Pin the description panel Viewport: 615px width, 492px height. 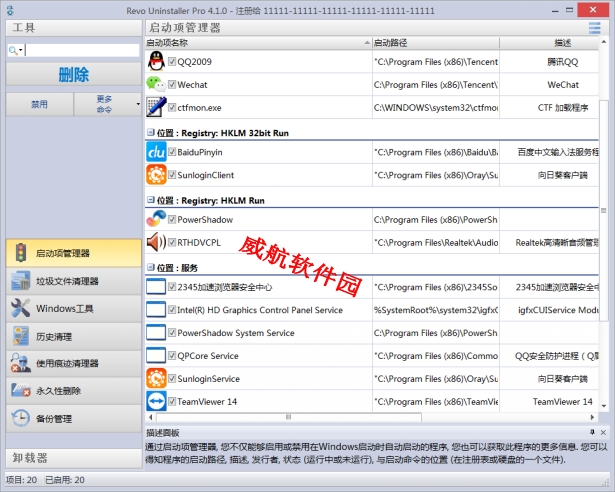(x=592, y=432)
